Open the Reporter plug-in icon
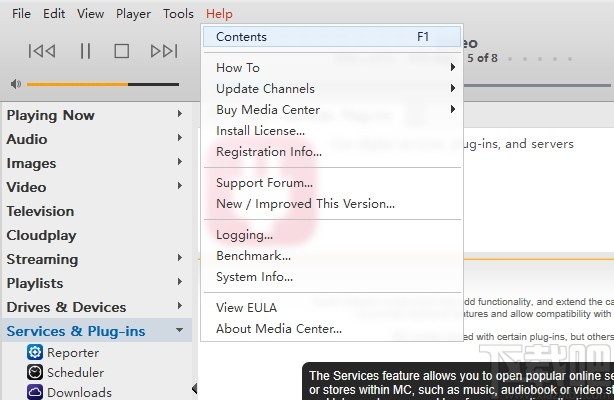The image size is (614, 400). point(35,352)
